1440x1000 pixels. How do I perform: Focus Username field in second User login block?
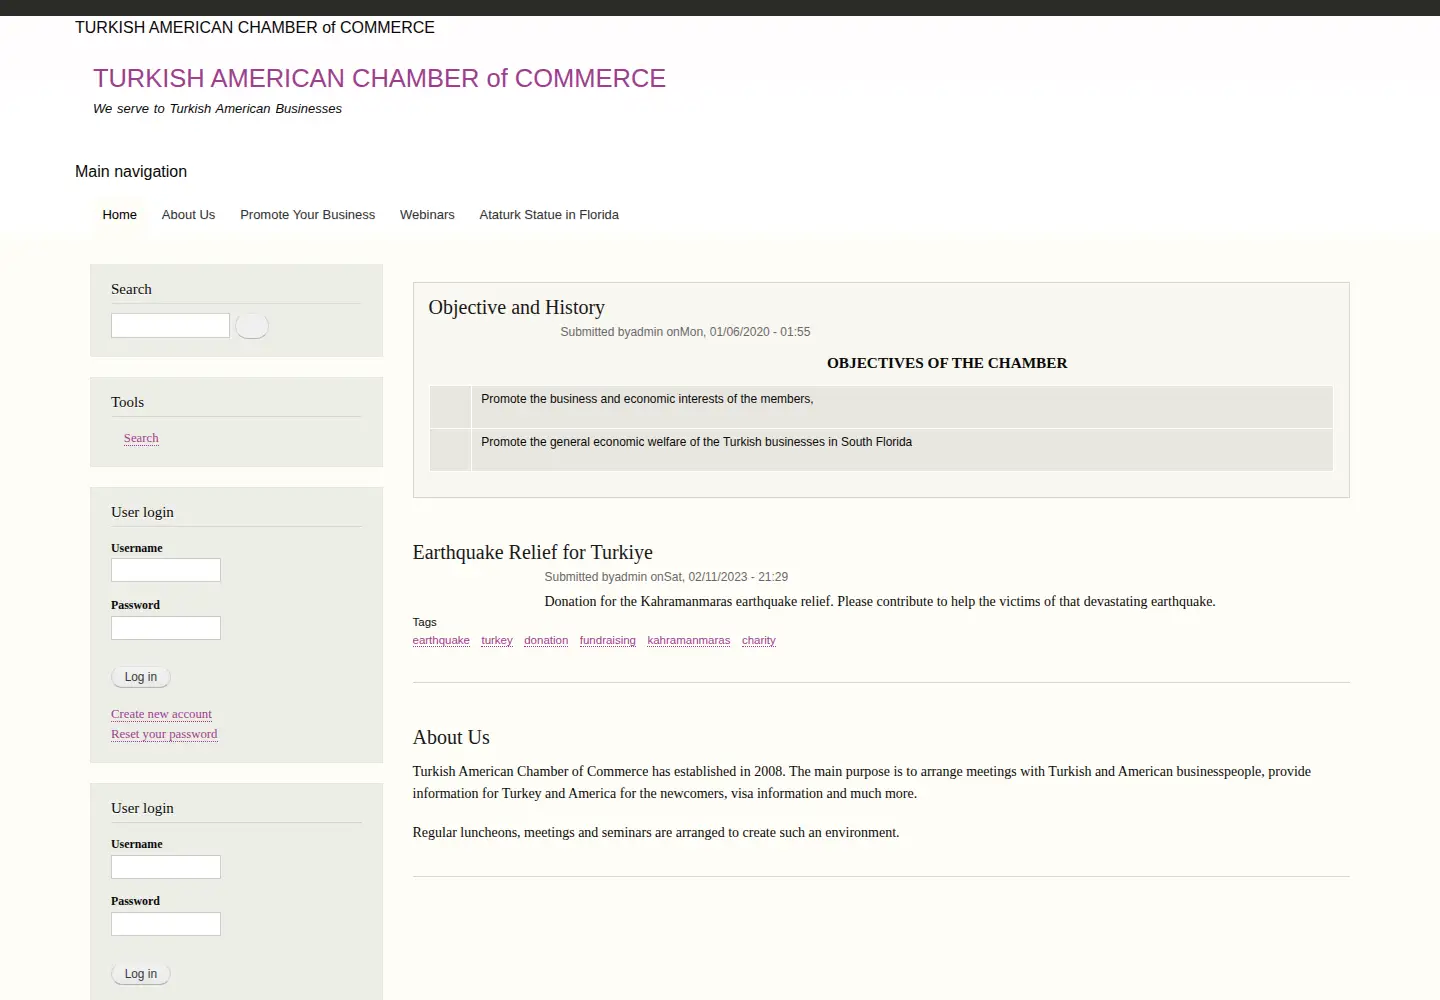point(166,867)
